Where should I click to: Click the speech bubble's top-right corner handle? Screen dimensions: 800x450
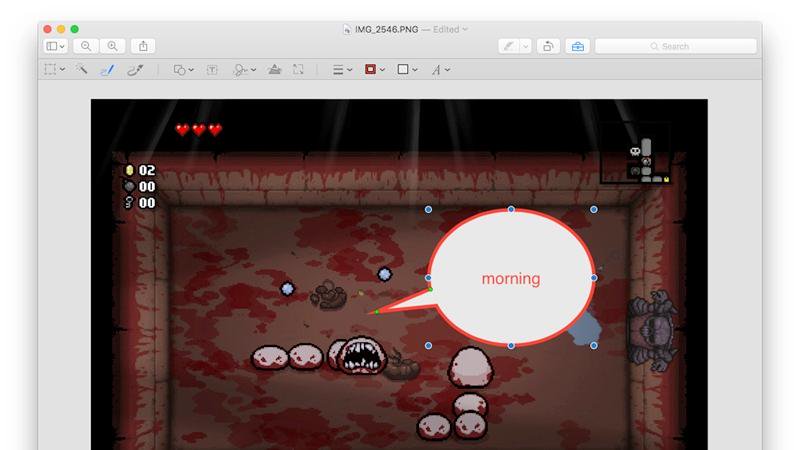coord(593,209)
